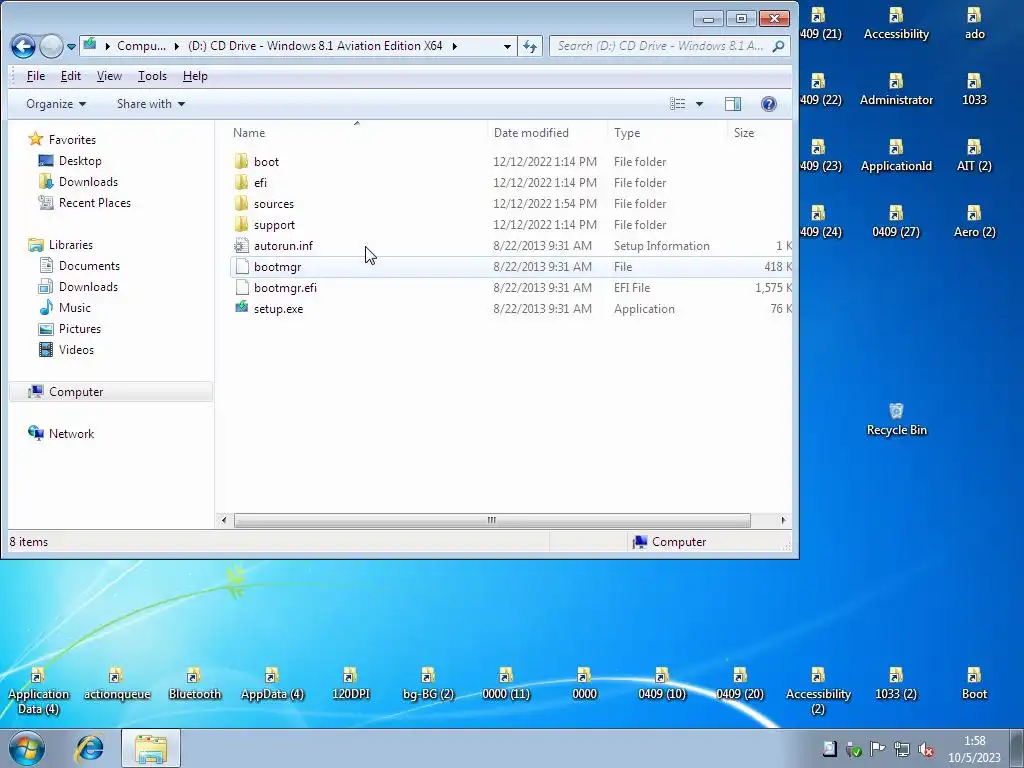Click the Compu... breadcrumb segment in the address bar

click(x=141, y=46)
